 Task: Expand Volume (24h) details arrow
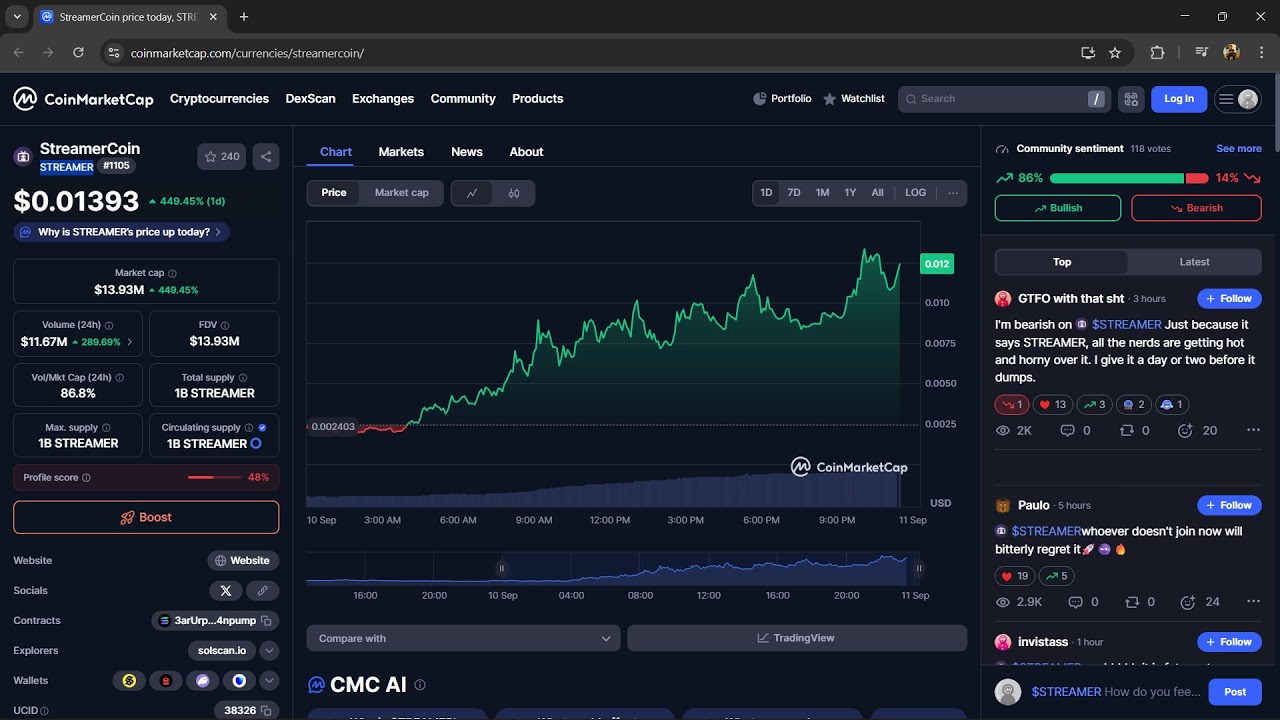[130, 342]
